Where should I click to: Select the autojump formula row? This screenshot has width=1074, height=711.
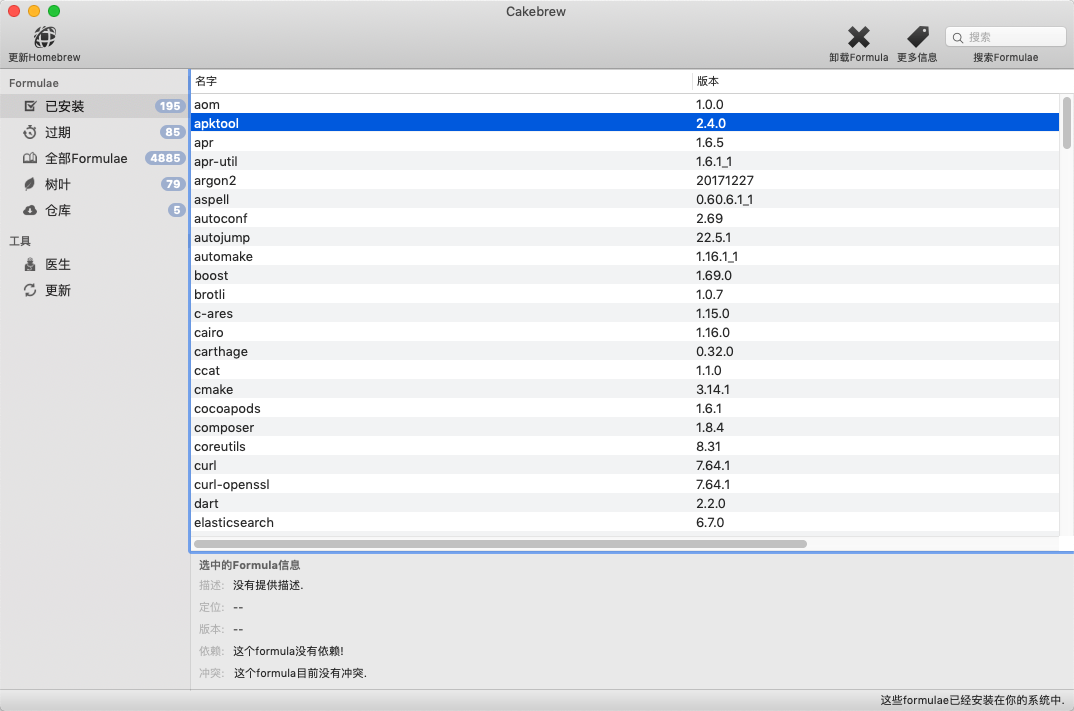pyautogui.click(x=625, y=238)
